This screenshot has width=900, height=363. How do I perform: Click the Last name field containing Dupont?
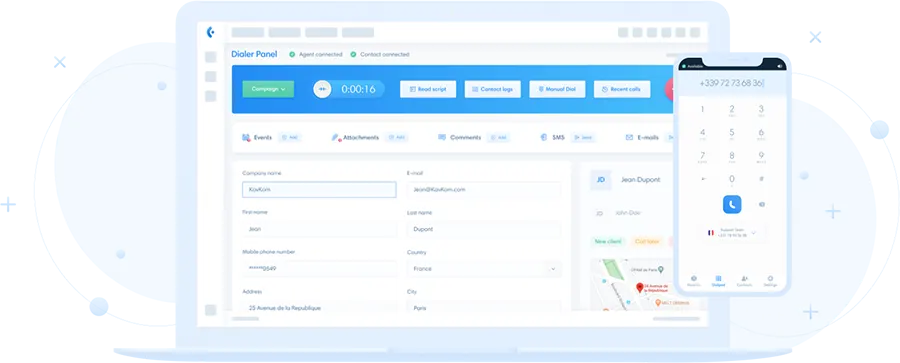coord(484,229)
